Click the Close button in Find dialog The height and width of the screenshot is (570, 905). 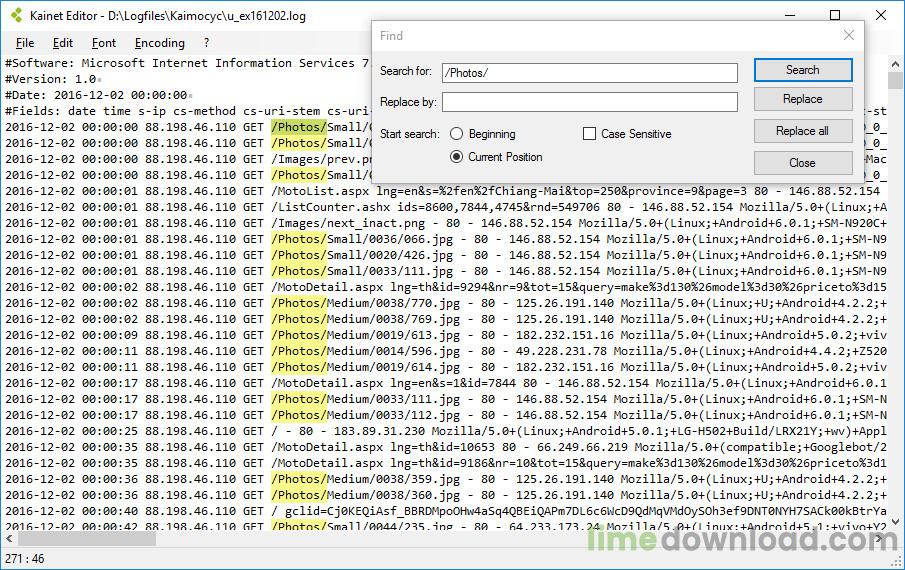click(803, 163)
